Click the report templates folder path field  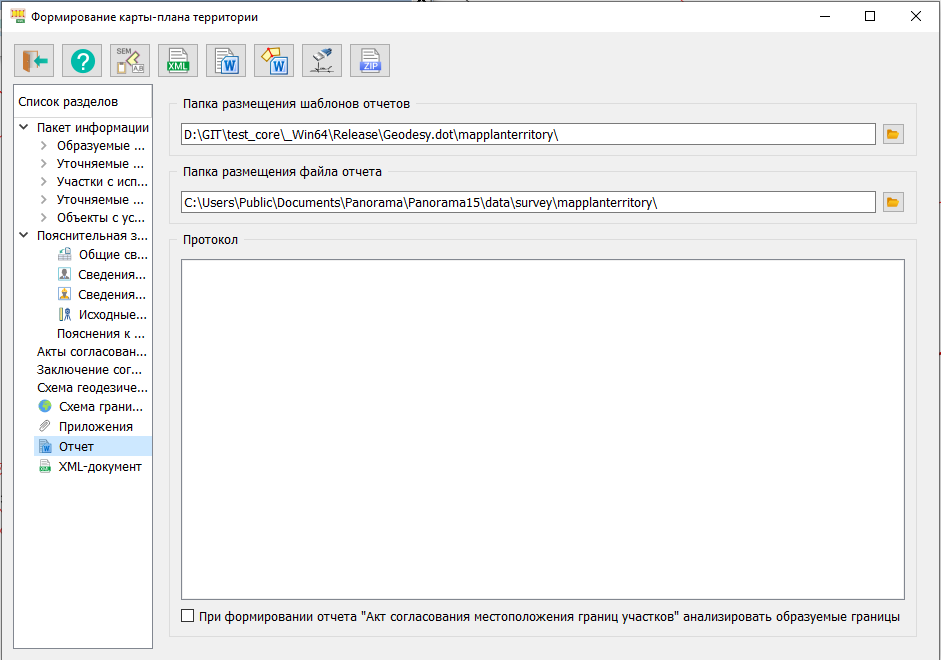[528, 134]
